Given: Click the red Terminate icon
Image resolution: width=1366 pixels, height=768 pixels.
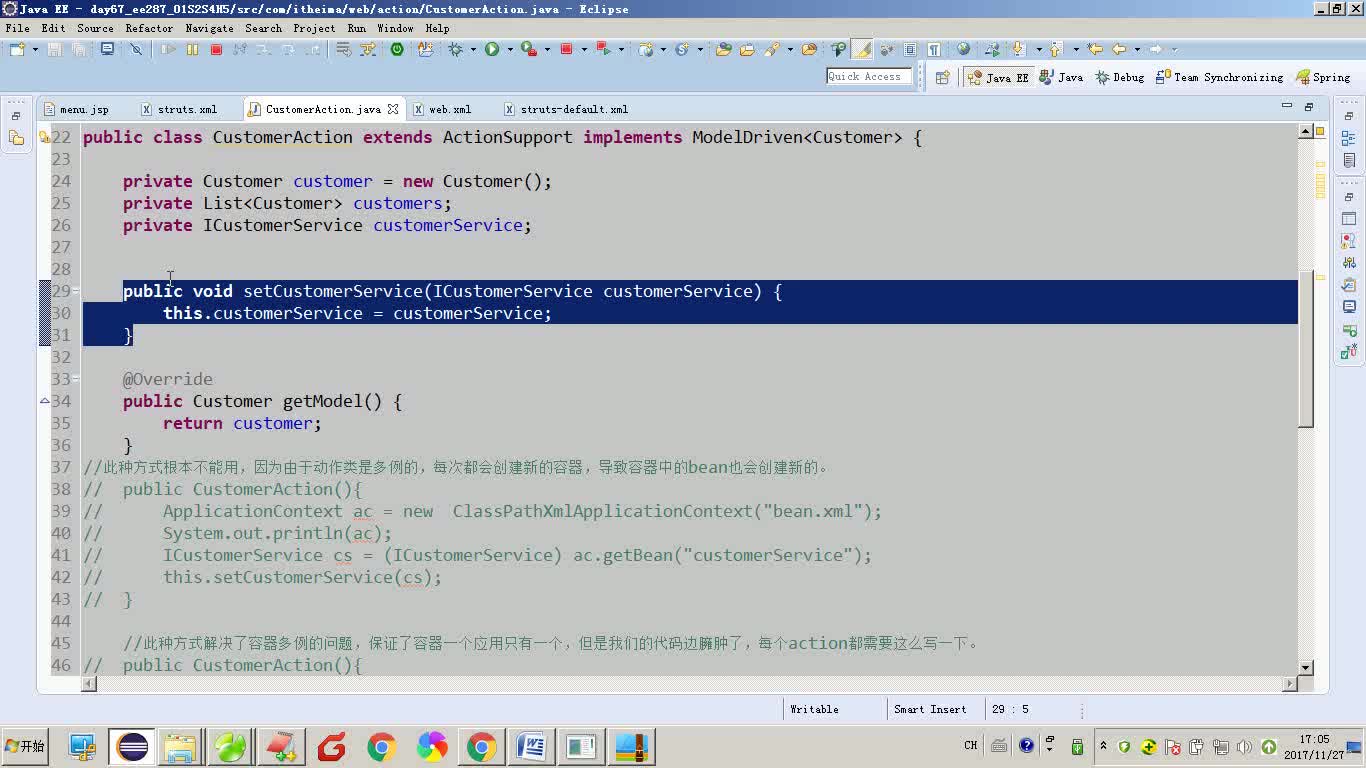Looking at the screenshot, I should (216, 49).
